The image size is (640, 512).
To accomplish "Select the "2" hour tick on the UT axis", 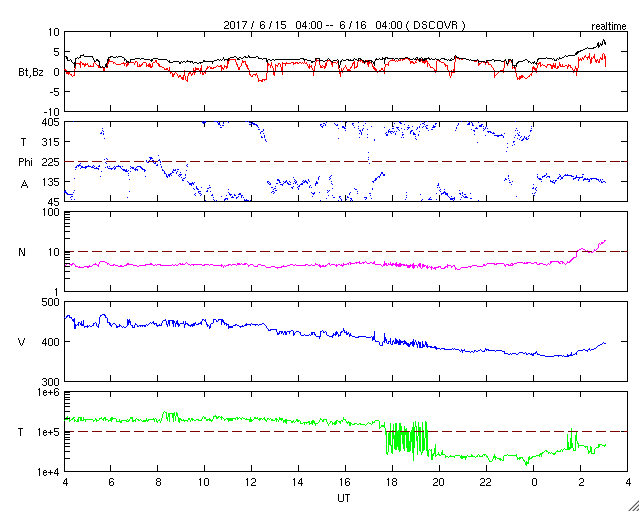I will pyautogui.click(x=581, y=482).
